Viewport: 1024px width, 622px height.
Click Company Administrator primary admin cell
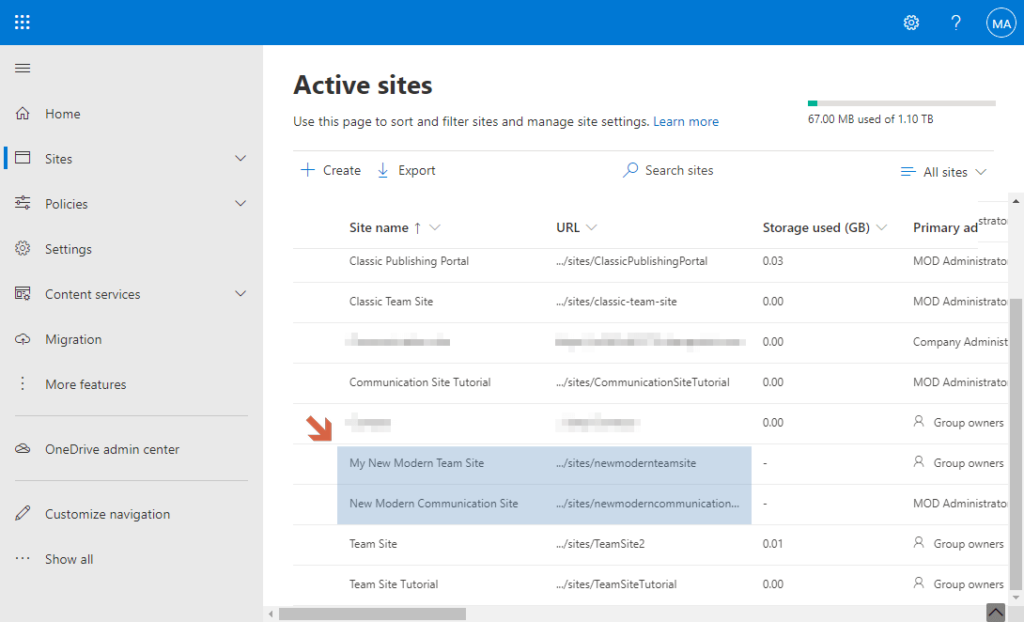960,342
